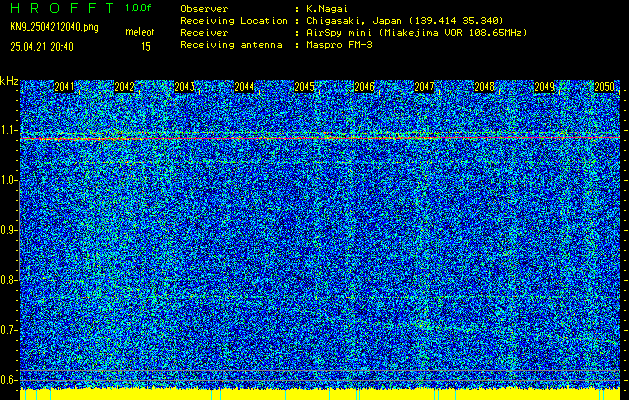The height and width of the screenshot is (400, 629).
Task: Click the Receiving Location label
Action: [x=234, y=20]
